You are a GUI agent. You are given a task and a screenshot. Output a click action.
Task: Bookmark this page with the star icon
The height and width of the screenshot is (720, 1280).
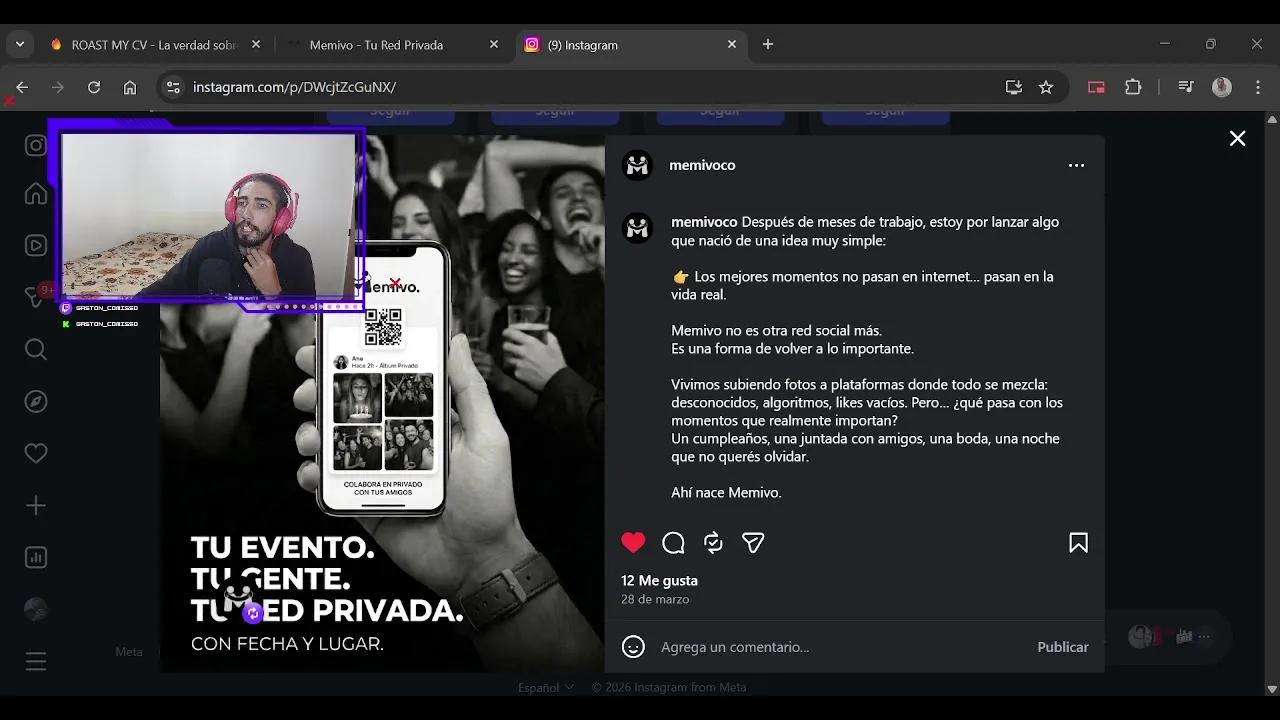(1046, 87)
